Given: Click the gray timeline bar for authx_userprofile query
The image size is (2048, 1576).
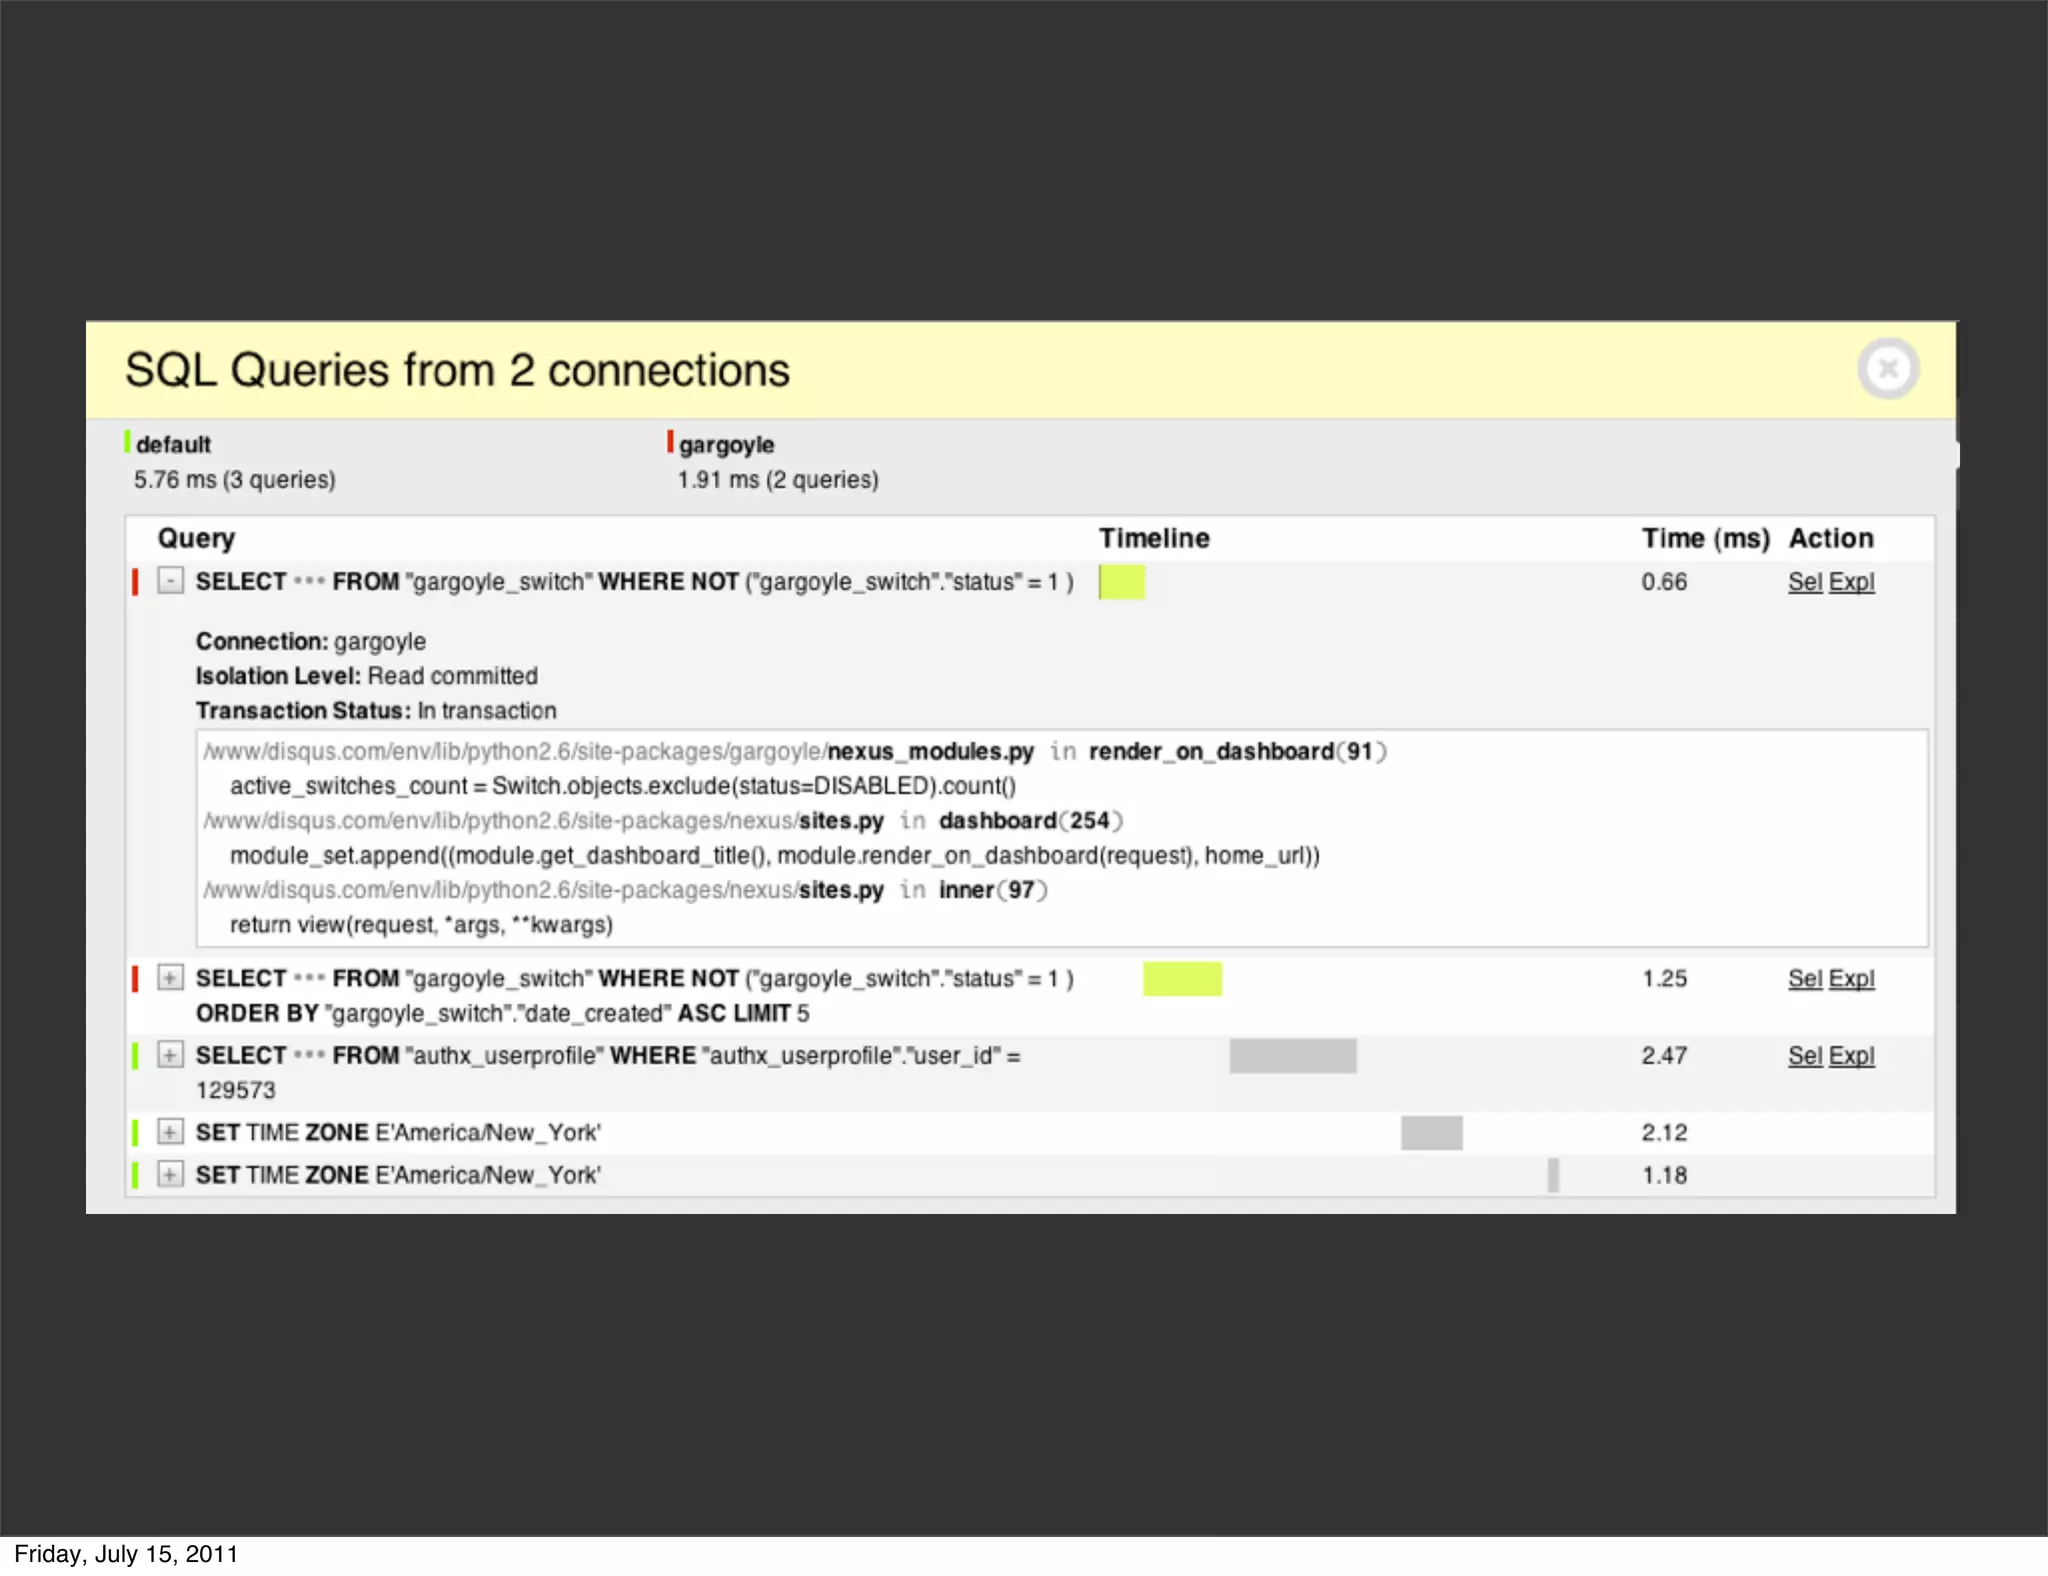Looking at the screenshot, I should 1292,1056.
